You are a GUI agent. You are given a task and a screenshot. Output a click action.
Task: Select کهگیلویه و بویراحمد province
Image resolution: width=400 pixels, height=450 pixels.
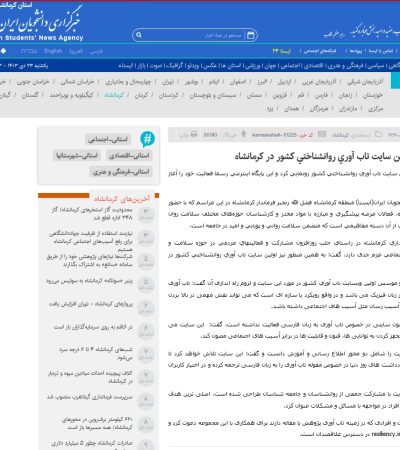coord(72,95)
